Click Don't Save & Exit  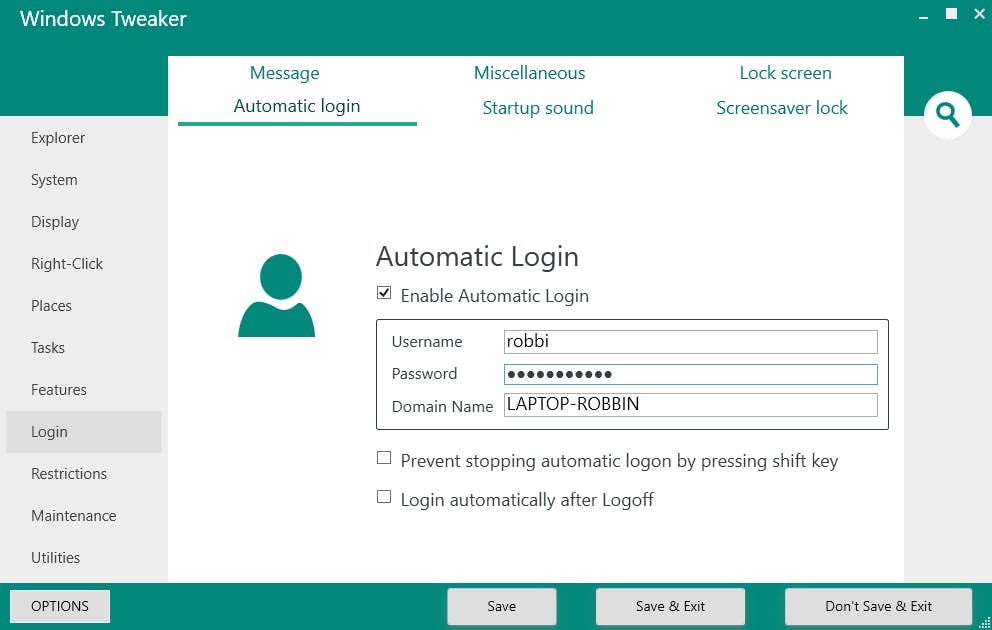878,606
